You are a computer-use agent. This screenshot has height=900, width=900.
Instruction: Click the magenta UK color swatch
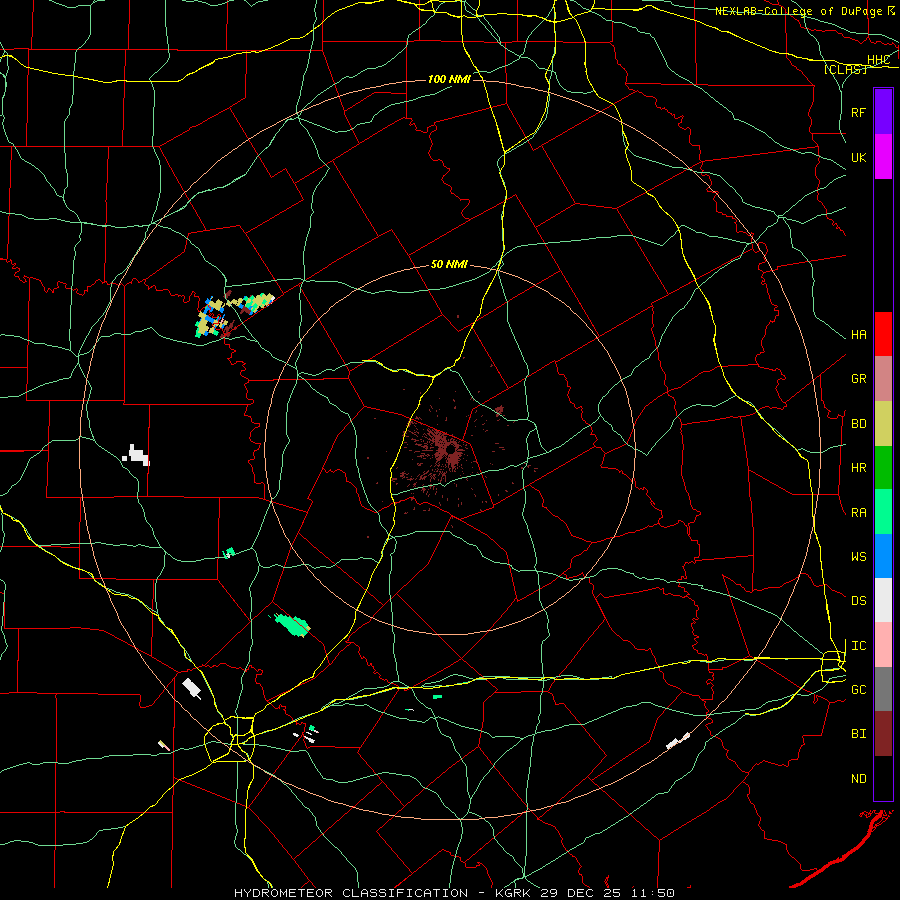[x=883, y=157]
